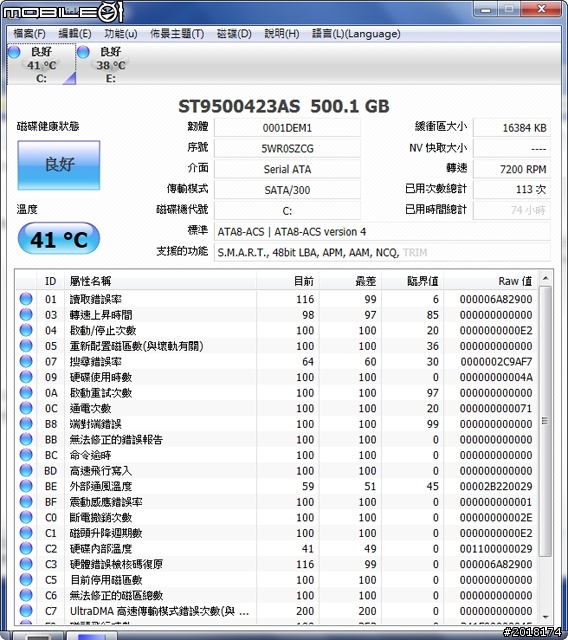The image size is (568, 640).
Task: Click the blue 良好 health status button
Action: pyautogui.click(x=59, y=165)
